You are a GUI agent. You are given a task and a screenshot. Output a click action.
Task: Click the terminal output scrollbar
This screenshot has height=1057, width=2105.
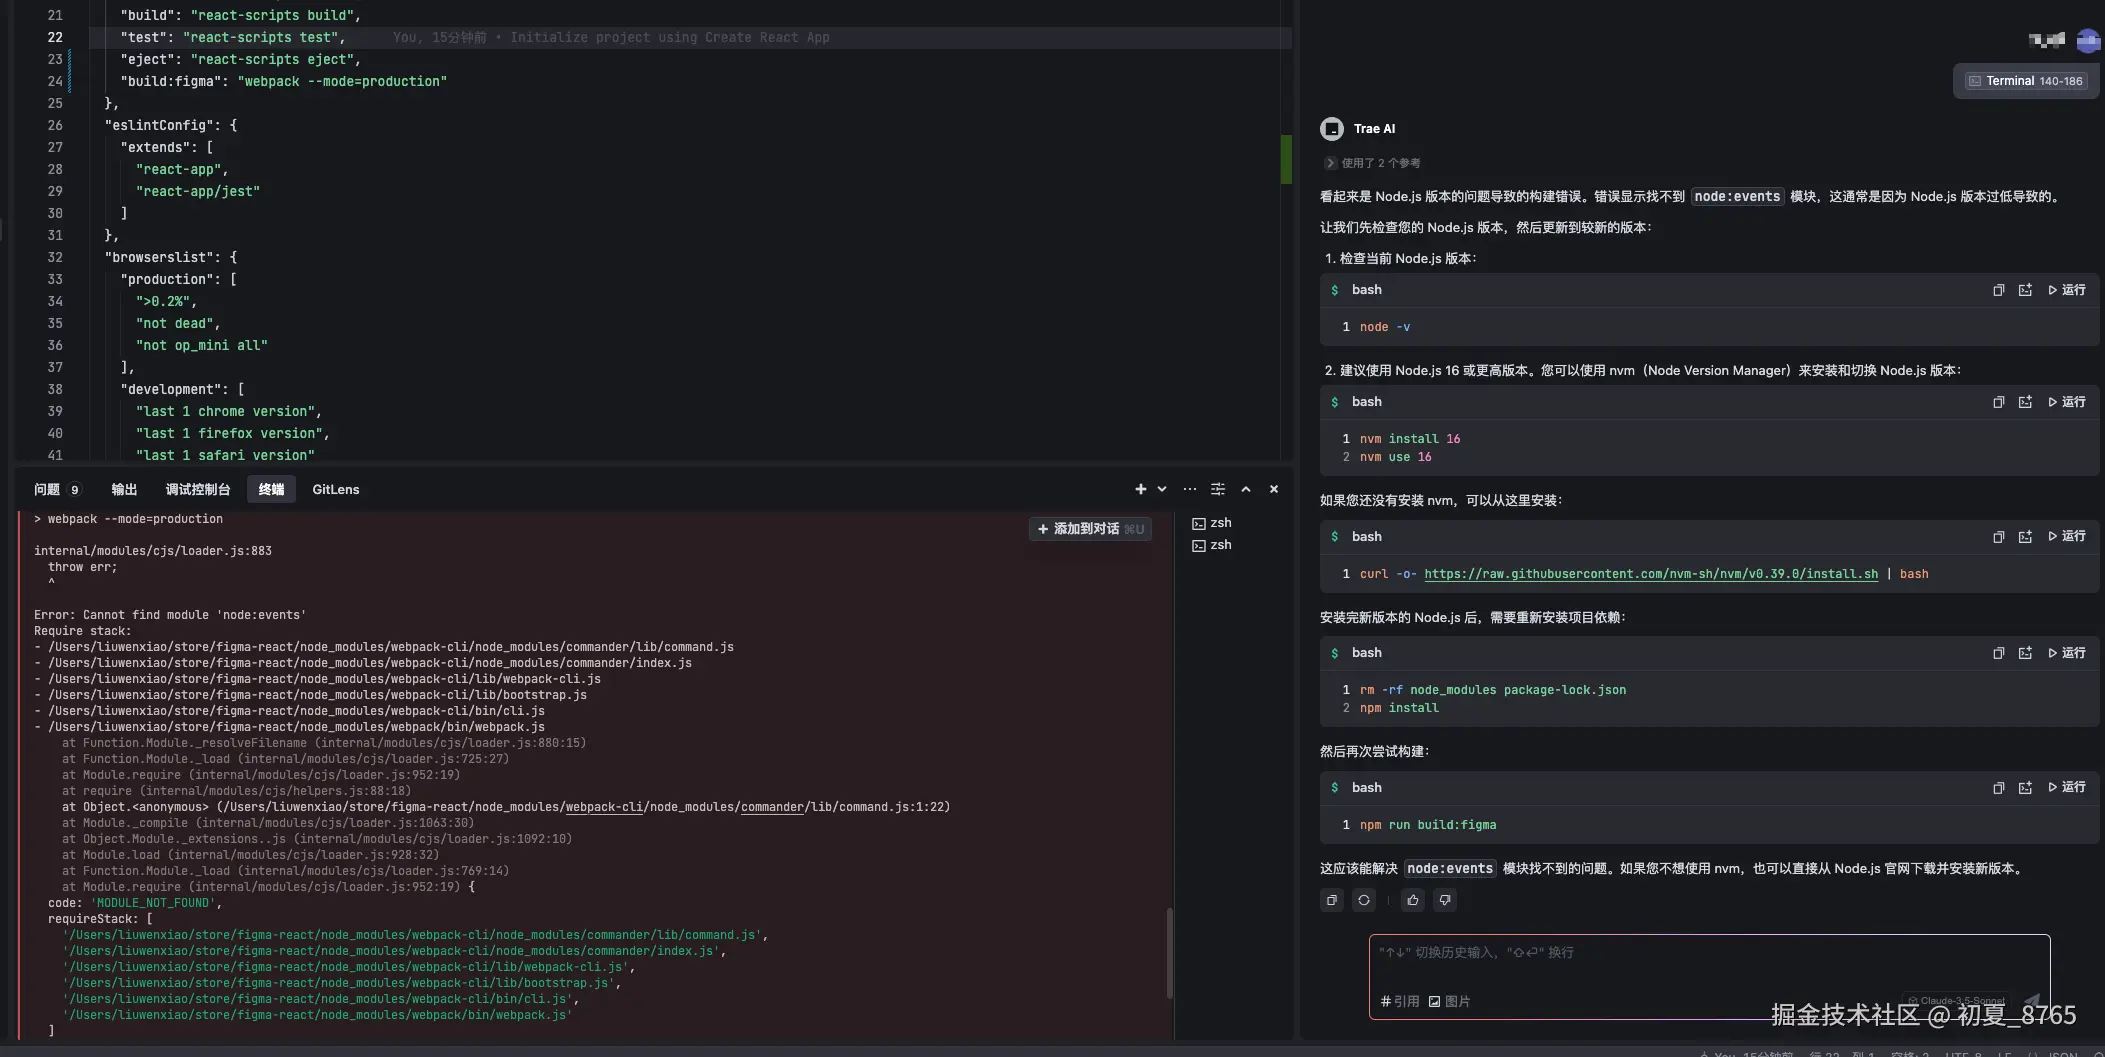coord(1170,953)
